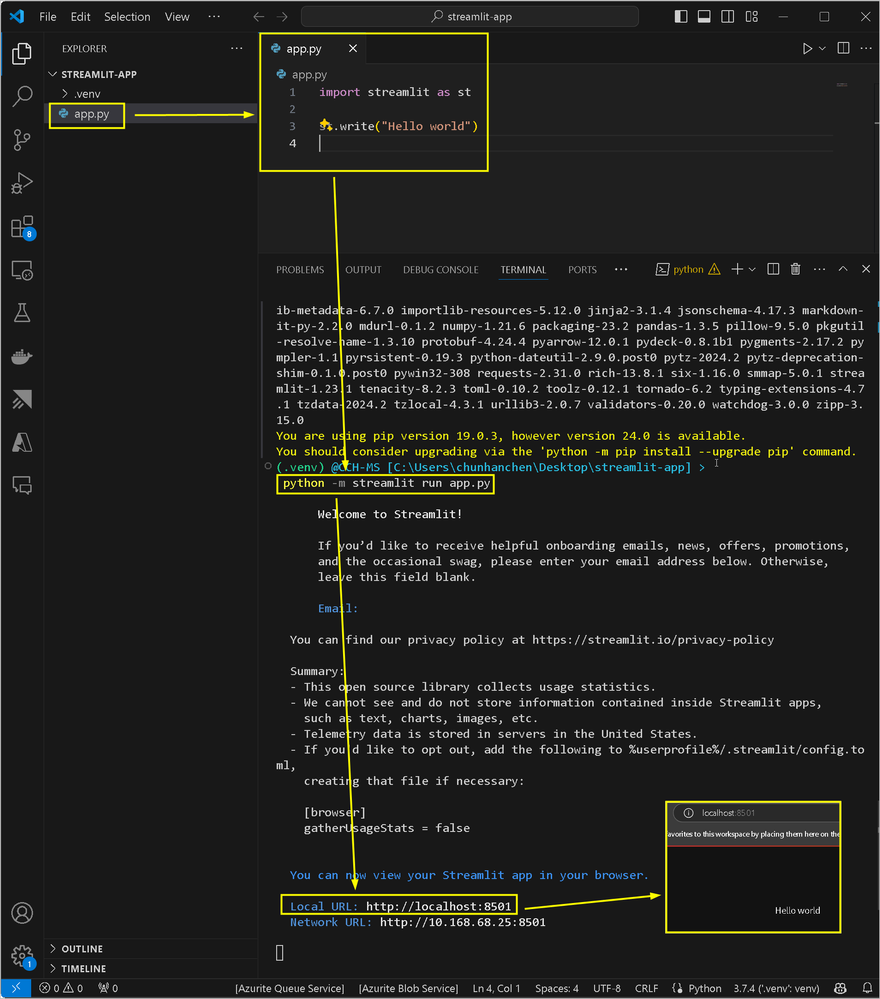
Task: Open Customize Layout options
Action: pos(752,17)
